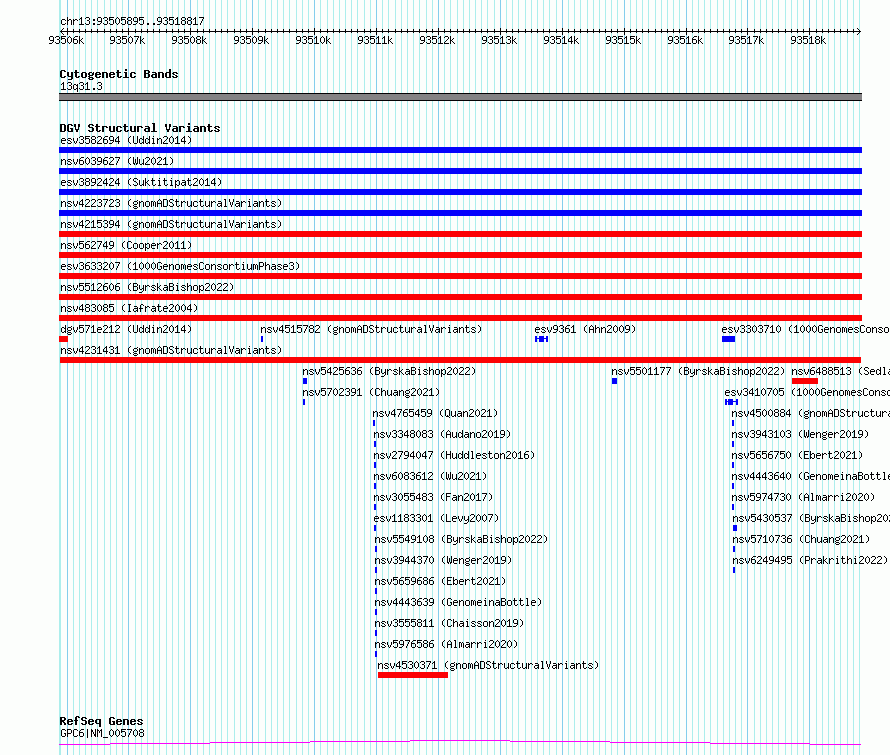This screenshot has width=890, height=755.
Task: Open the nsv5656750 (Ebert2021) label
Action: pos(797,455)
